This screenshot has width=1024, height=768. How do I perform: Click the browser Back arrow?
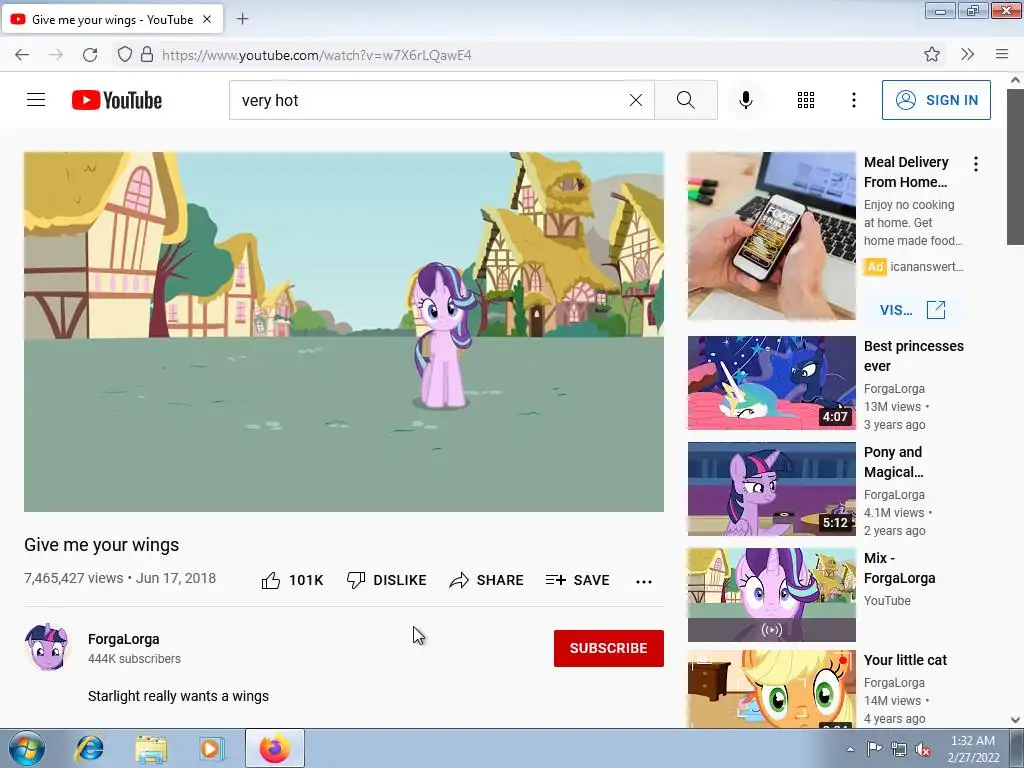click(x=22, y=55)
